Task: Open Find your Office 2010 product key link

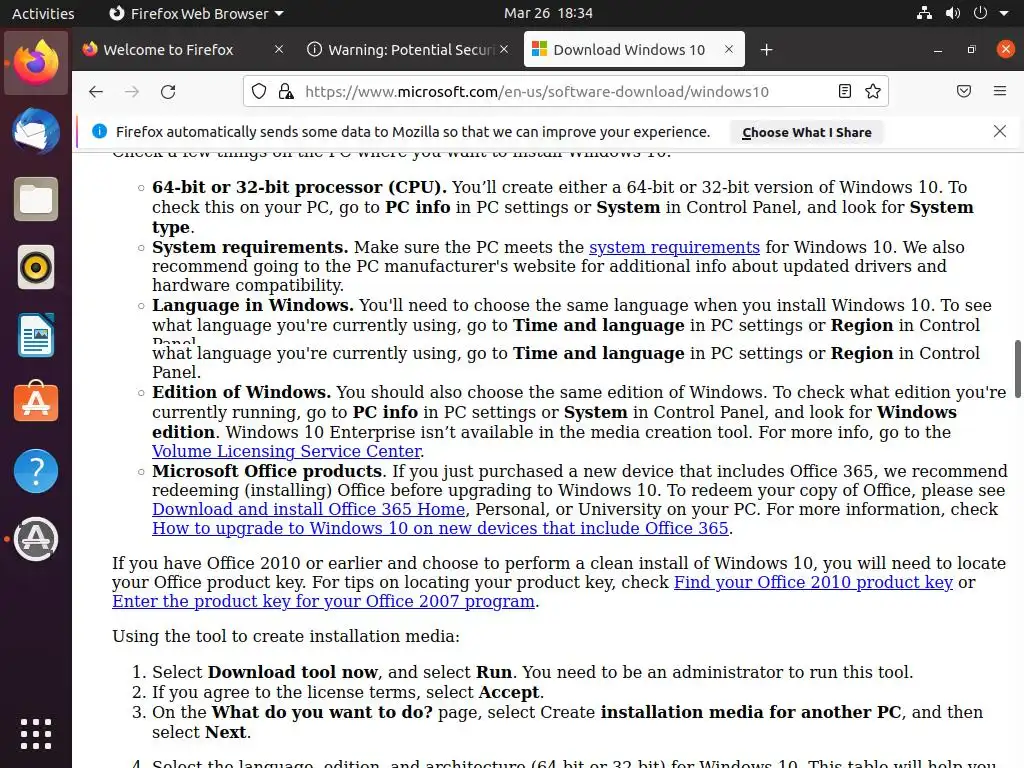Action: click(x=813, y=583)
